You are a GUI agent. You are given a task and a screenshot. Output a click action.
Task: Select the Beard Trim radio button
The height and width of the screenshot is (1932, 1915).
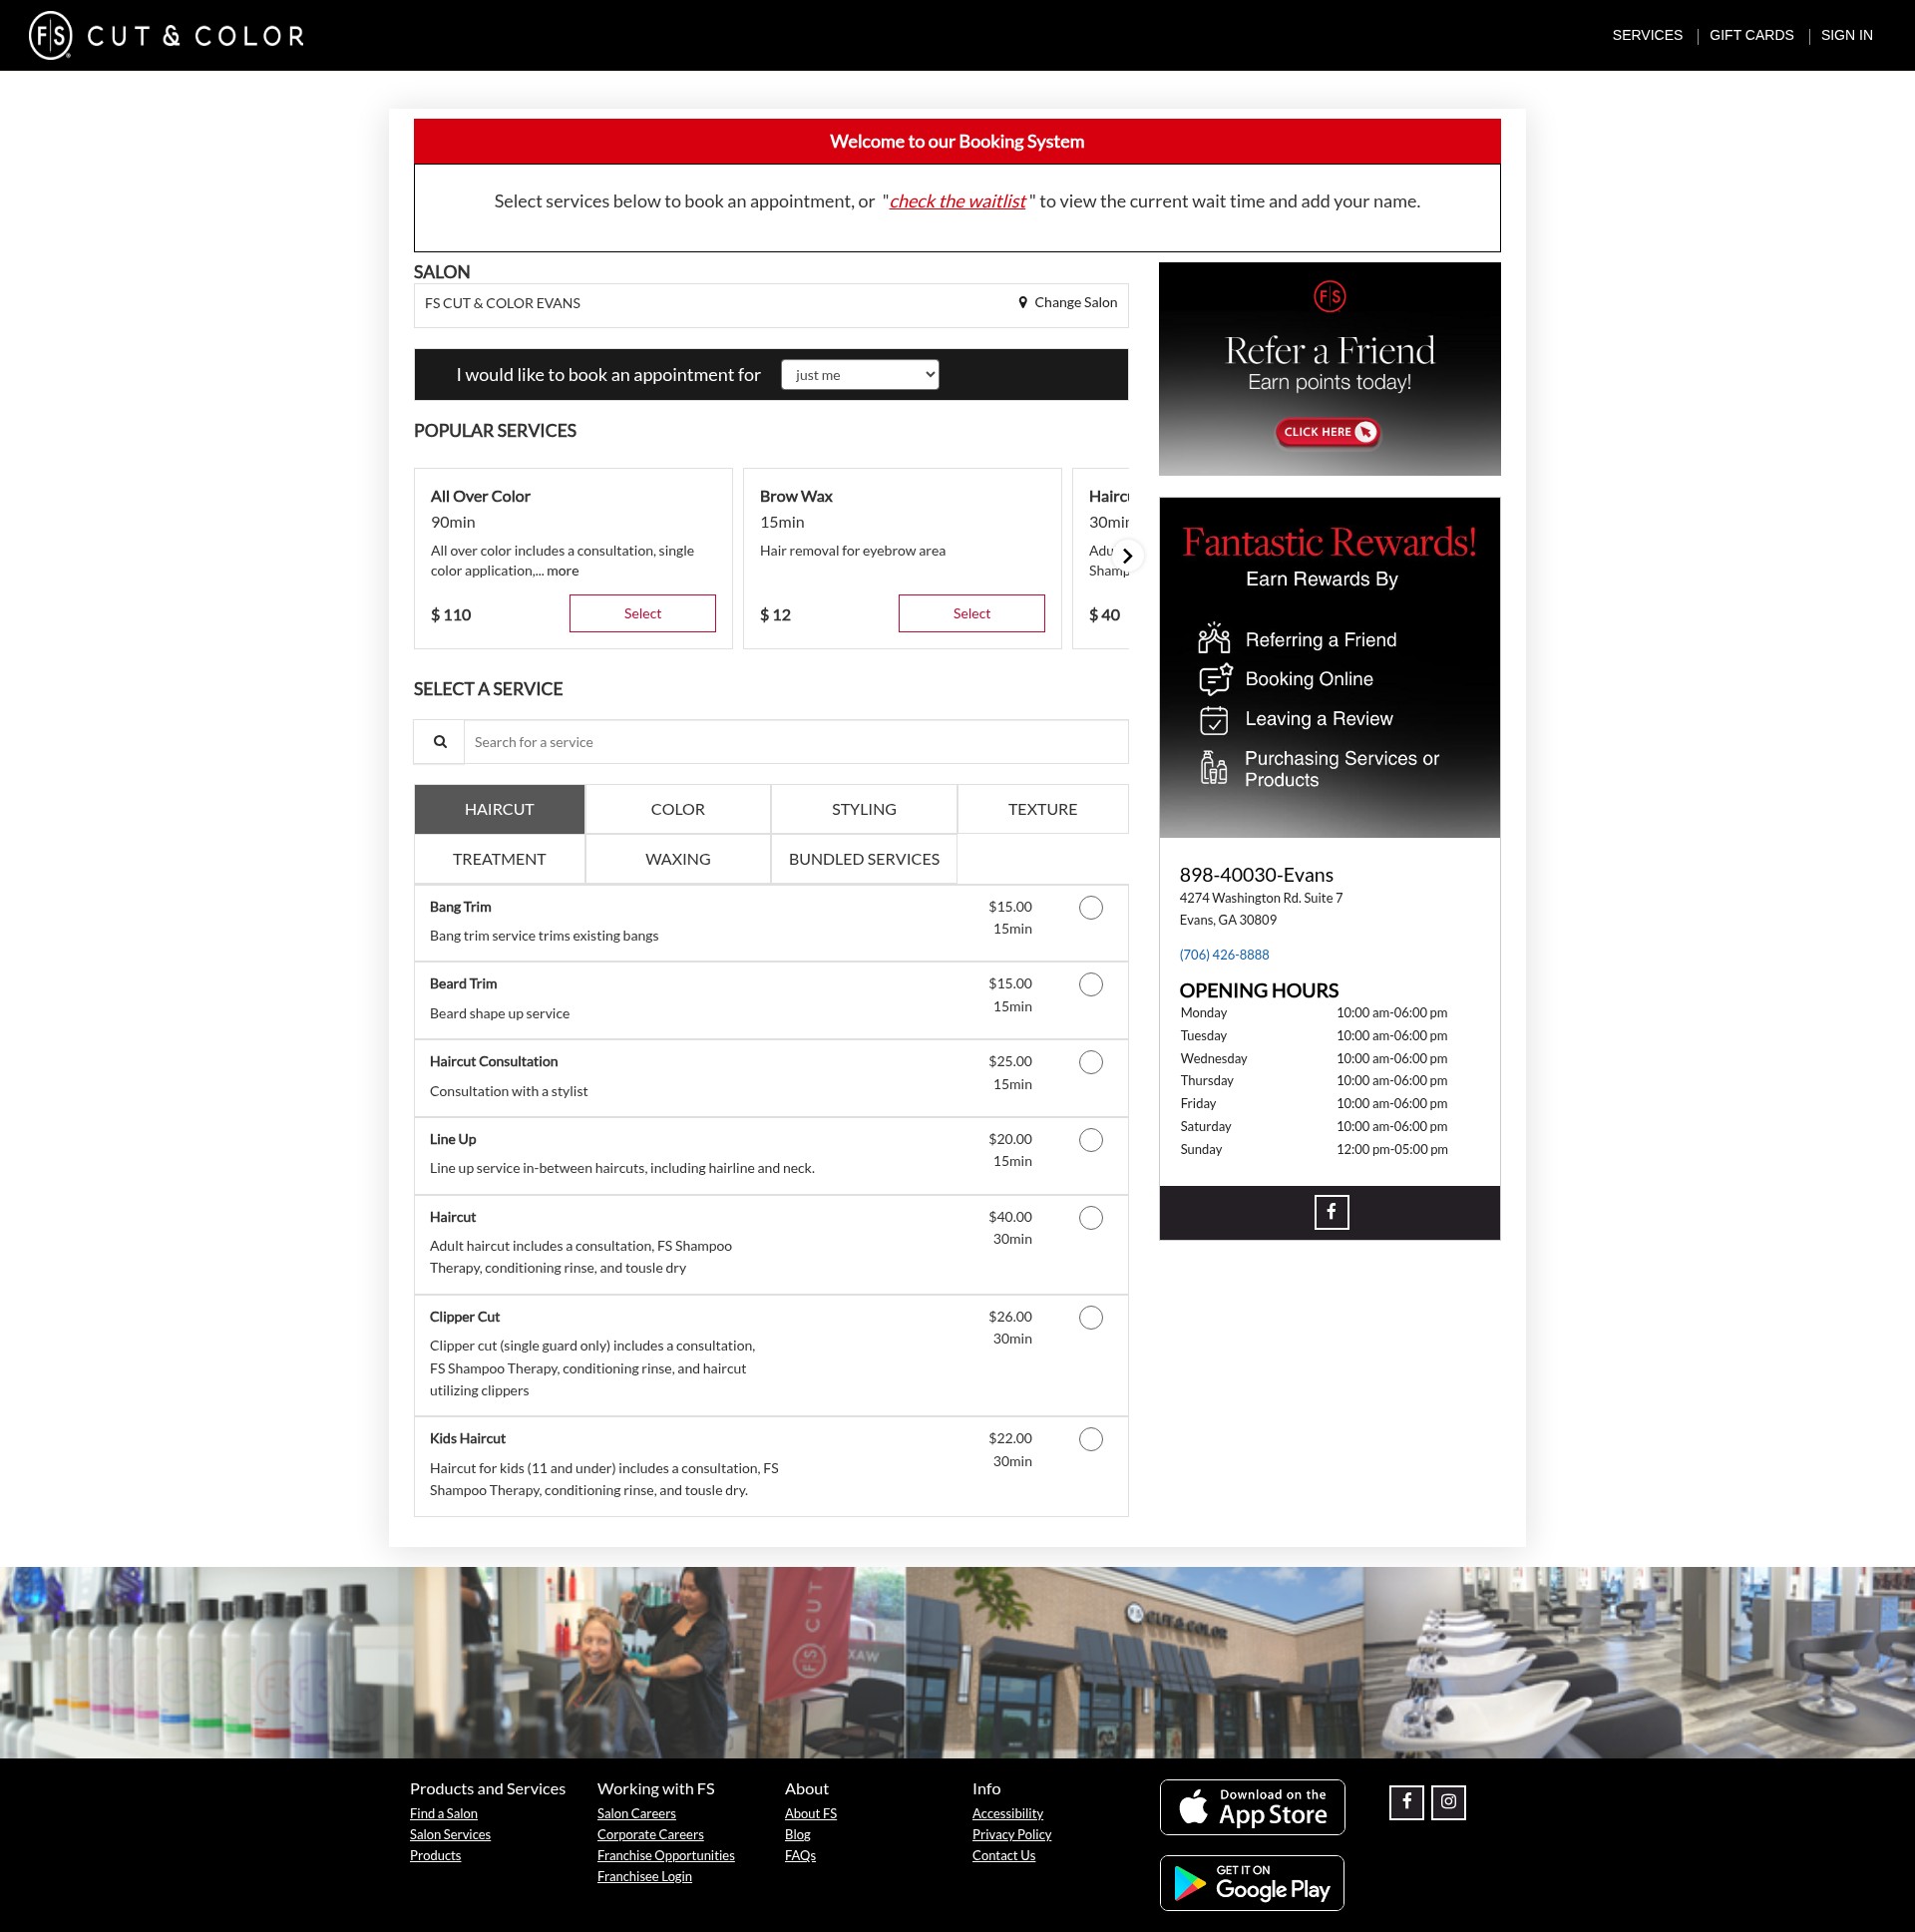1091,985
